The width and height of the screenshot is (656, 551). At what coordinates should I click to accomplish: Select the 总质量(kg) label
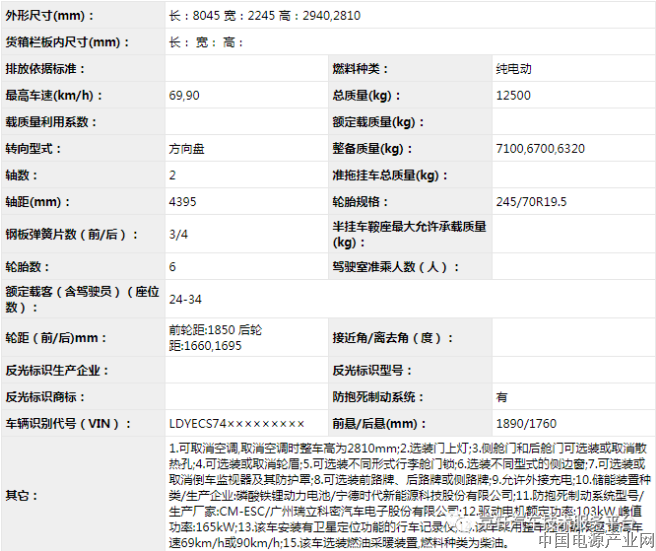366,95
